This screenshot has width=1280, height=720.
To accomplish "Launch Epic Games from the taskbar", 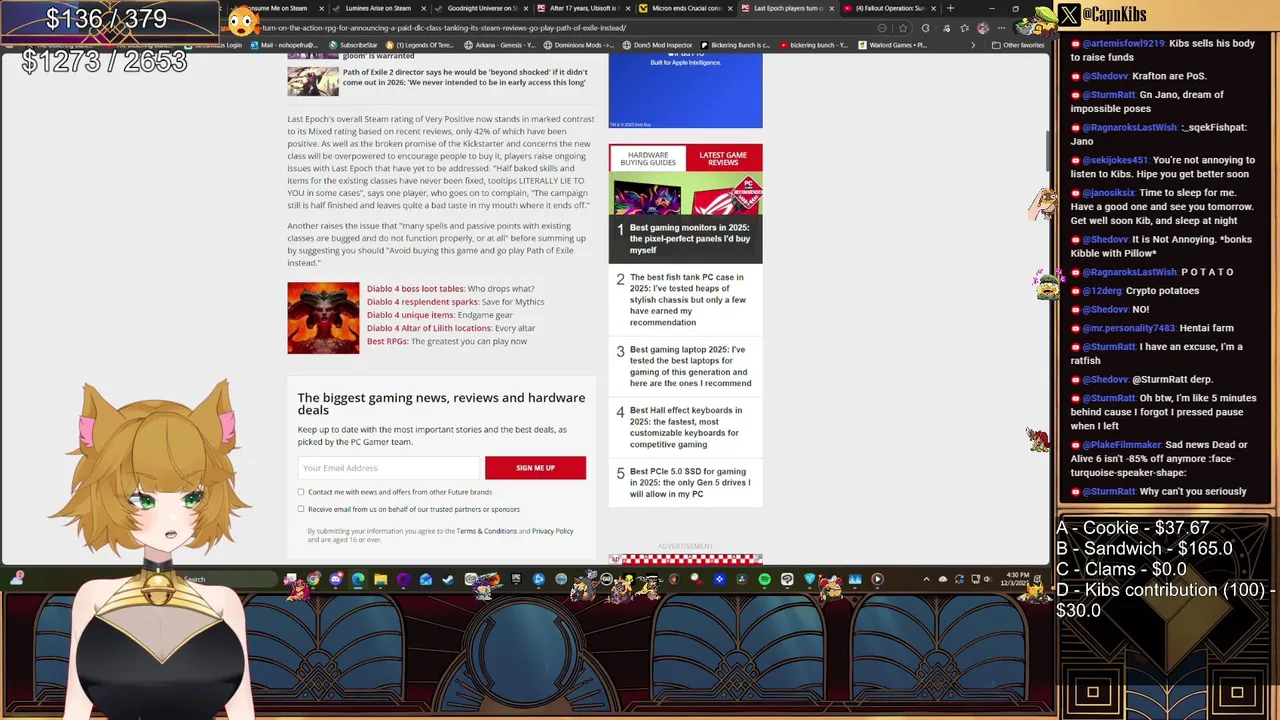I will click(x=516, y=579).
